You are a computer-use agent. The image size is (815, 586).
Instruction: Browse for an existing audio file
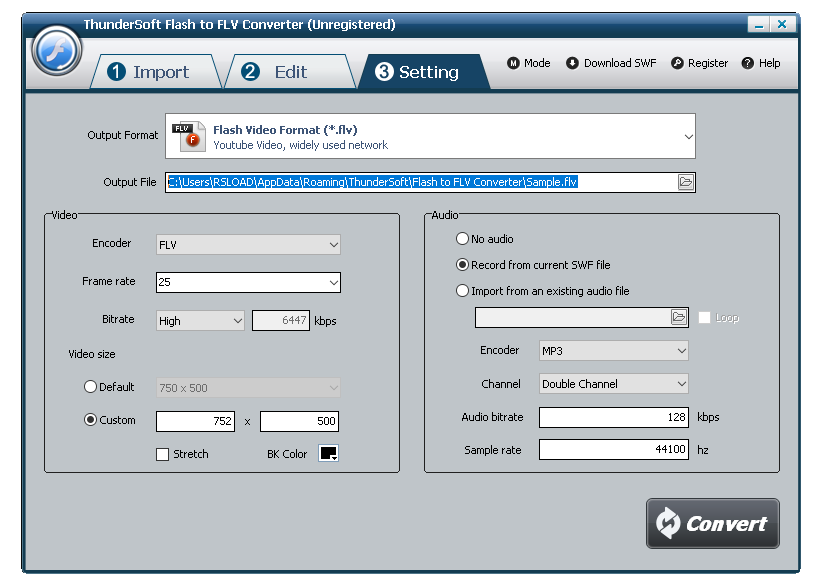pyautogui.click(x=676, y=317)
